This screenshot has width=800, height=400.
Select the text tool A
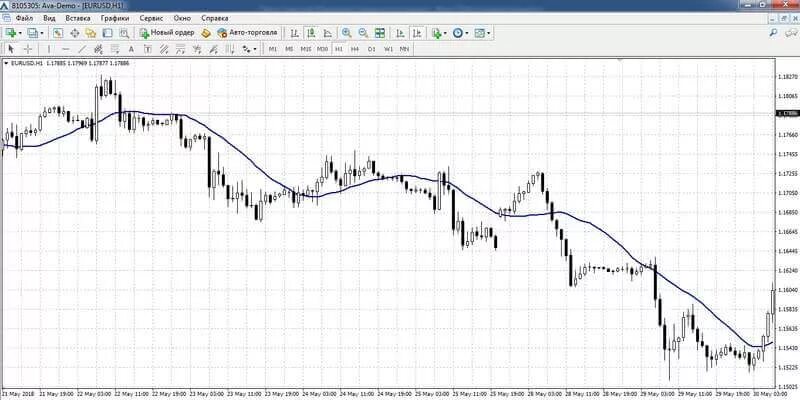pos(131,49)
